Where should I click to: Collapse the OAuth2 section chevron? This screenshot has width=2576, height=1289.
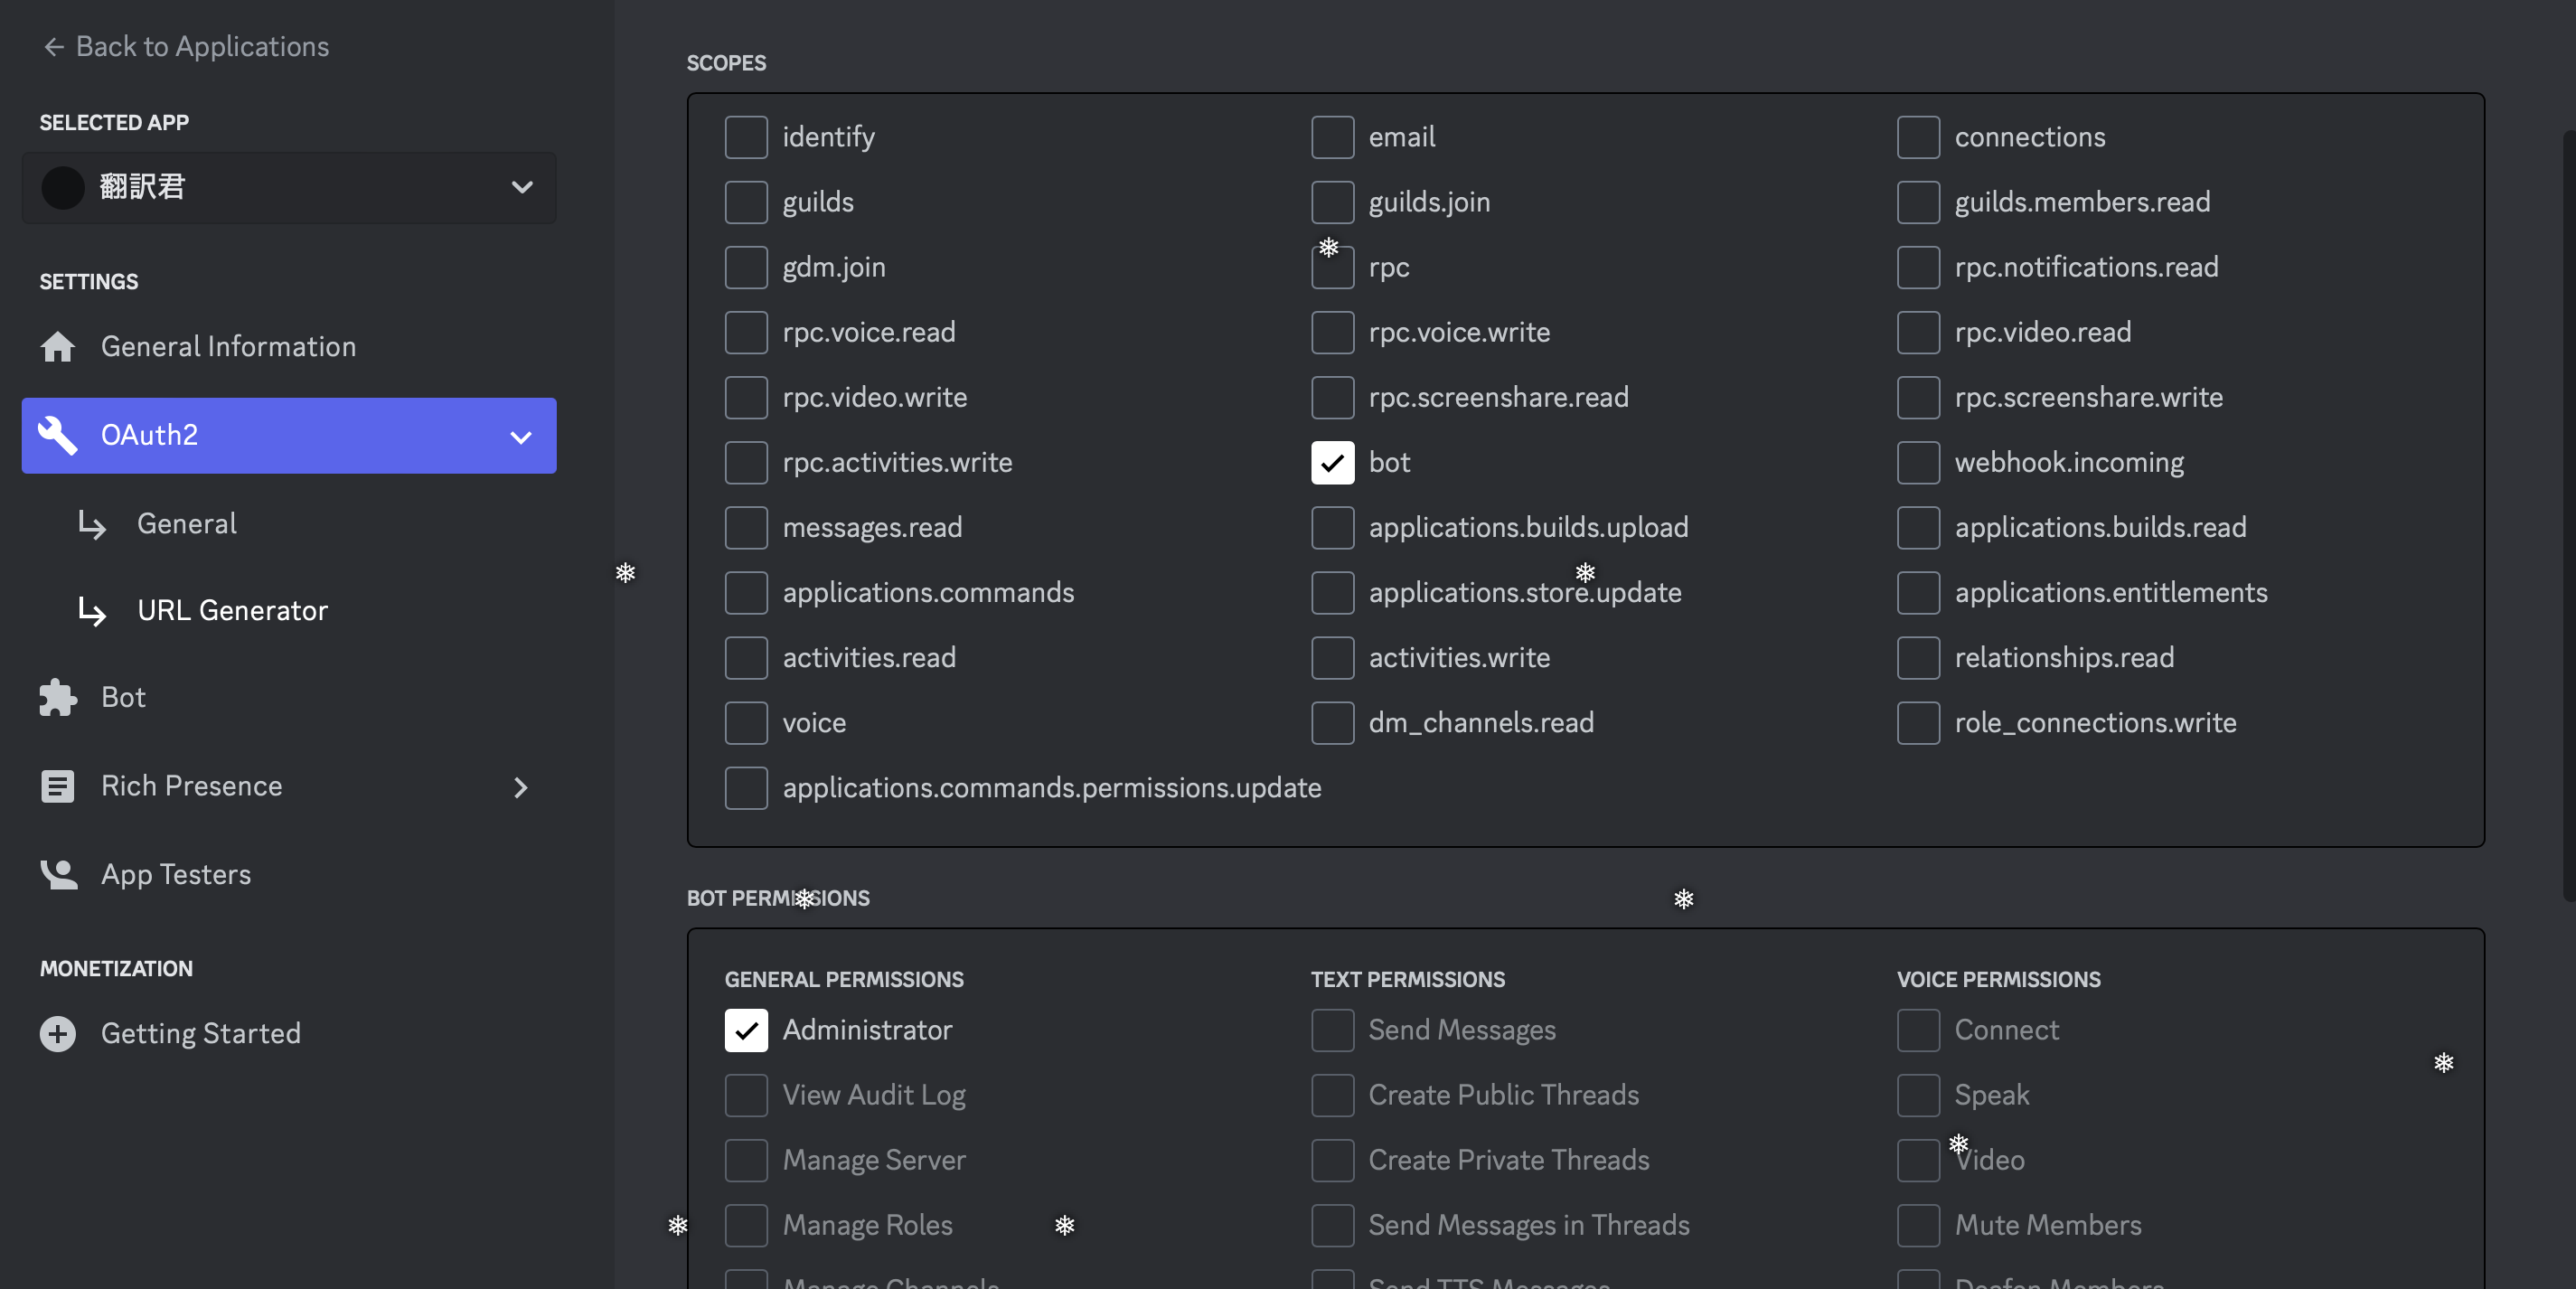(x=520, y=437)
